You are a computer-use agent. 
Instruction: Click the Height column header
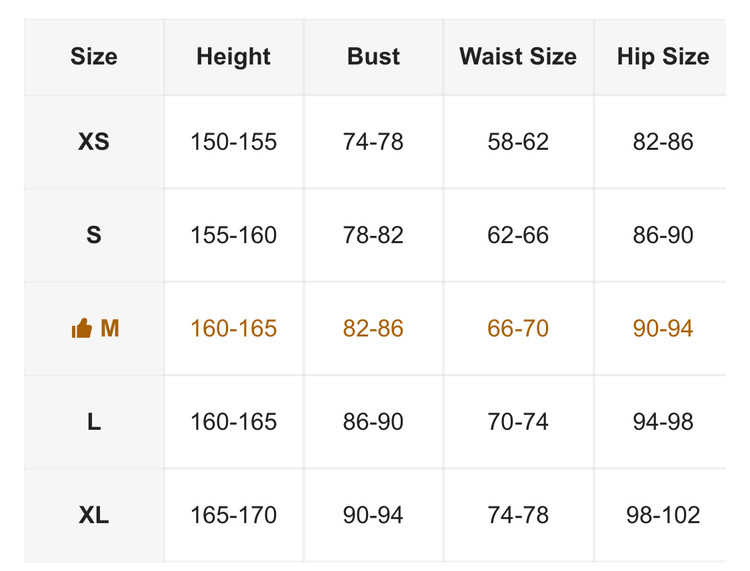pyautogui.click(x=233, y=57)
